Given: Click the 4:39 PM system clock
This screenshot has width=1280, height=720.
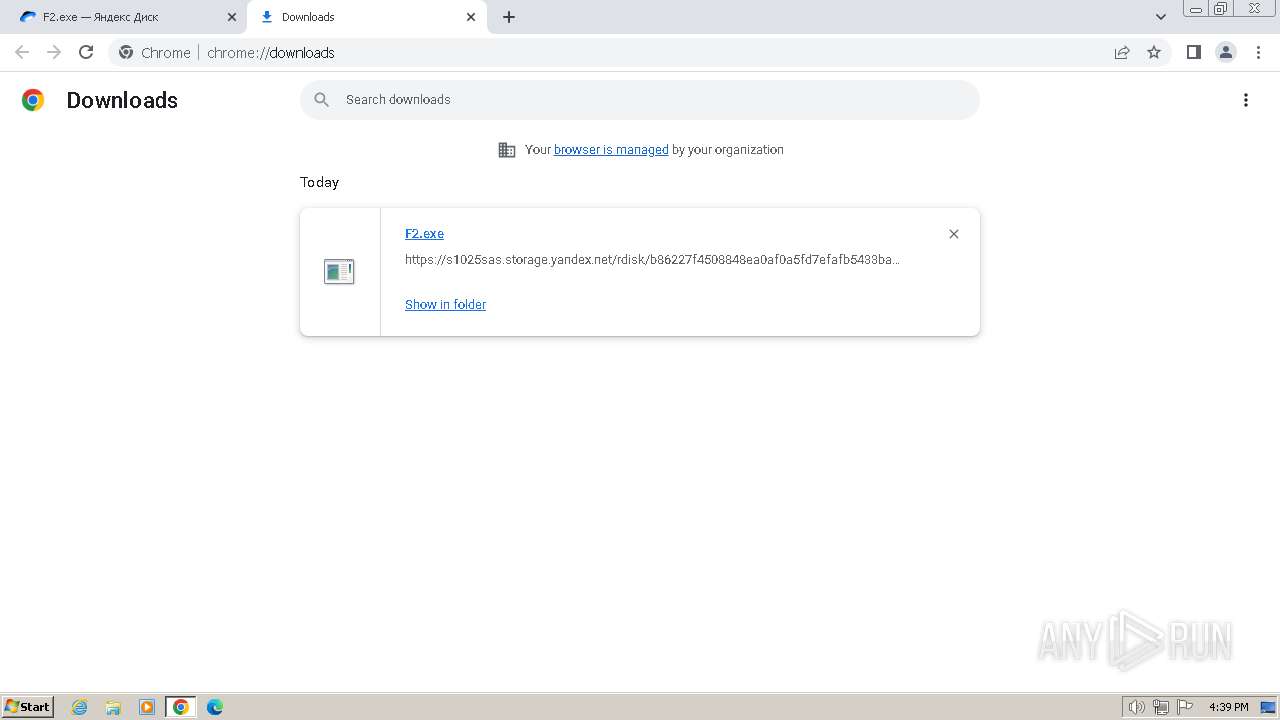Looking at the screenshot, I should pyautogui.click(x=1229, y=707).
